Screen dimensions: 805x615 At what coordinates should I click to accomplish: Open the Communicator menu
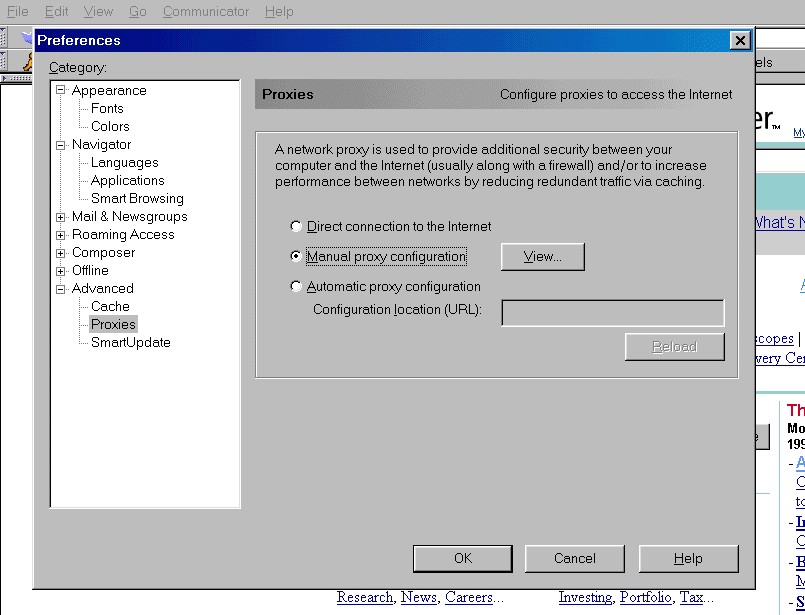(206, 12)
